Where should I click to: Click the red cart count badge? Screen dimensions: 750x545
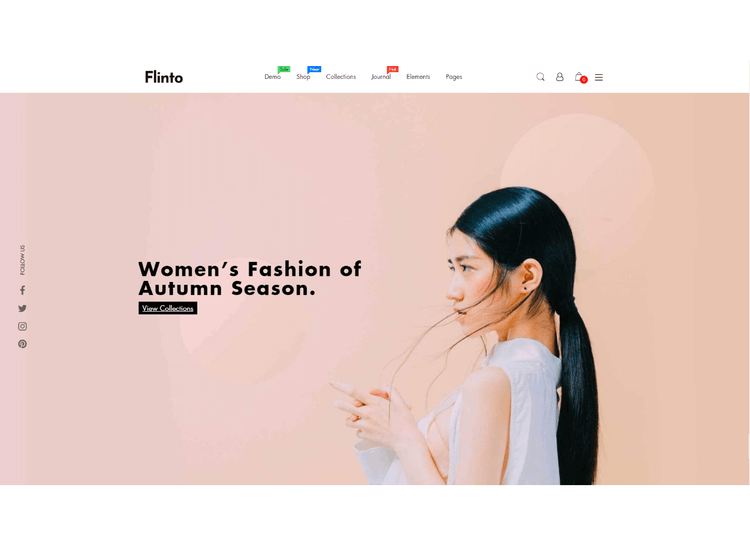point(584,80)
